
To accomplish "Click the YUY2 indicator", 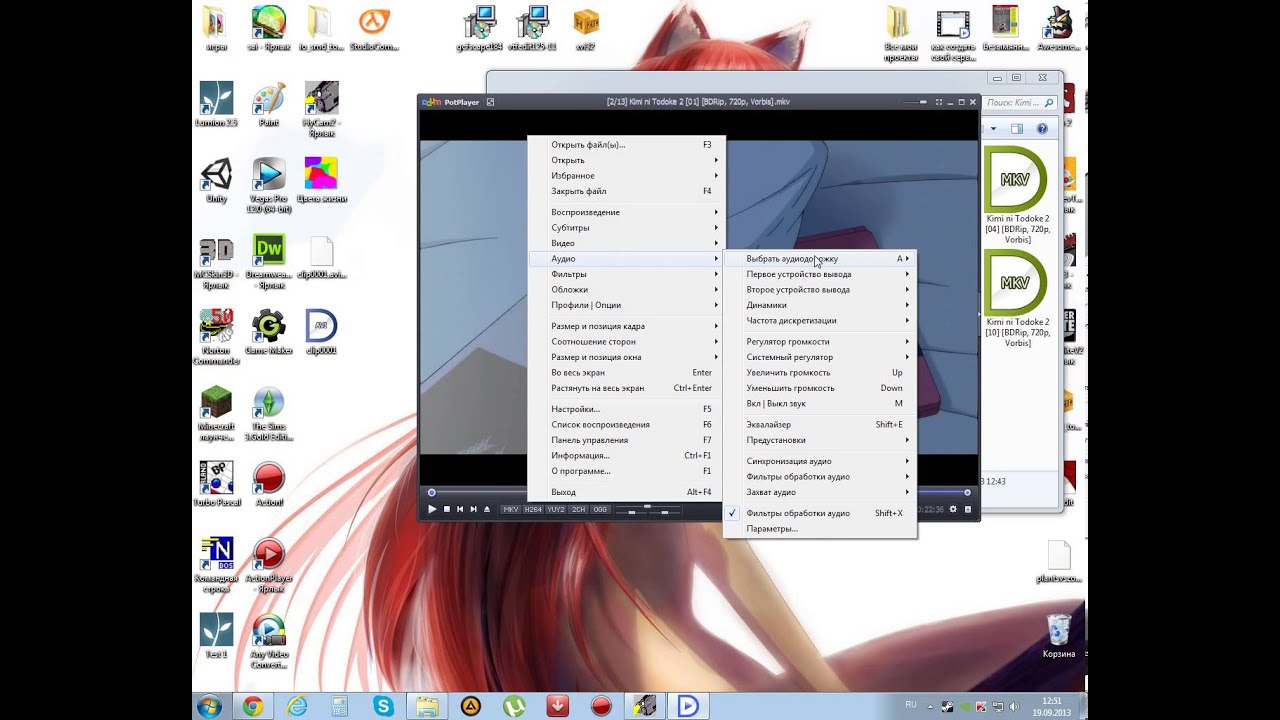I will [556, 510].
